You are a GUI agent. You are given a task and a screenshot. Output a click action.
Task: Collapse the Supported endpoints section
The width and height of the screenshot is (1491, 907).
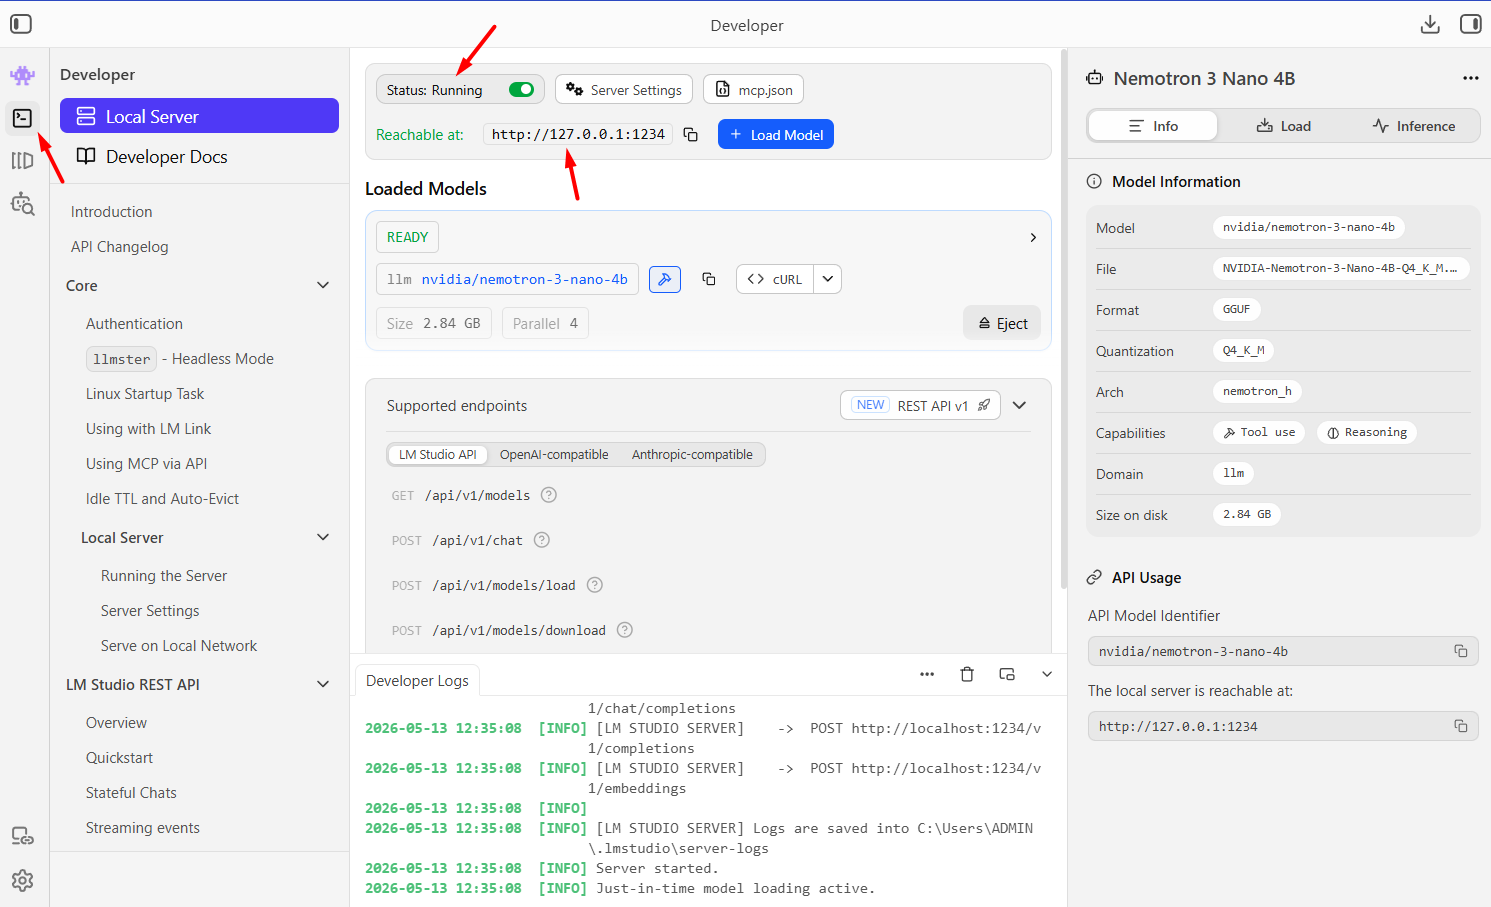1019,405
